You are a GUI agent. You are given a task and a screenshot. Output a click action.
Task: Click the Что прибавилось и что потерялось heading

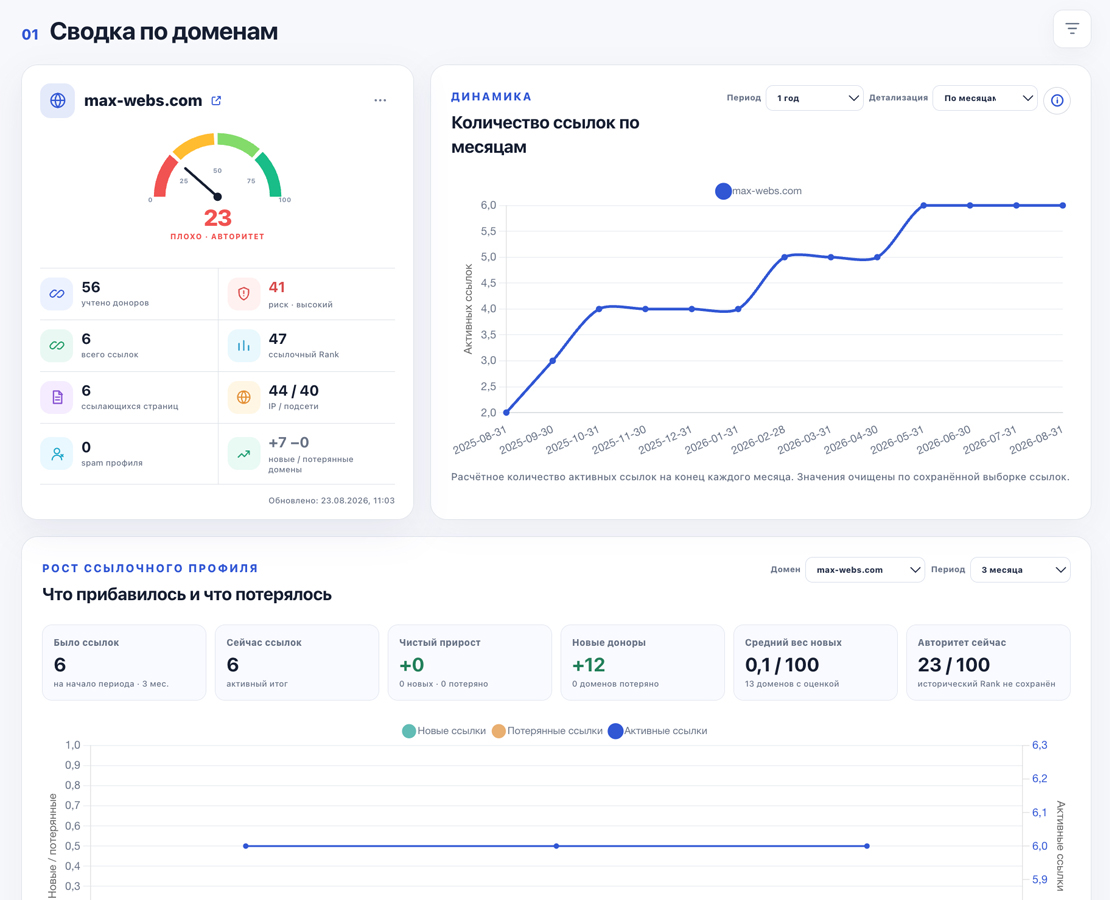click(x=187, y=594)
